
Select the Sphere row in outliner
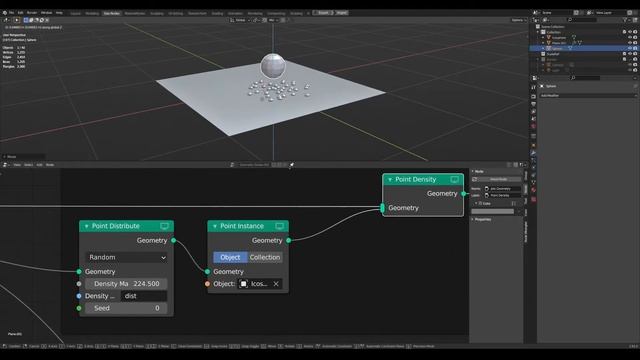click(x=584, y=48)
